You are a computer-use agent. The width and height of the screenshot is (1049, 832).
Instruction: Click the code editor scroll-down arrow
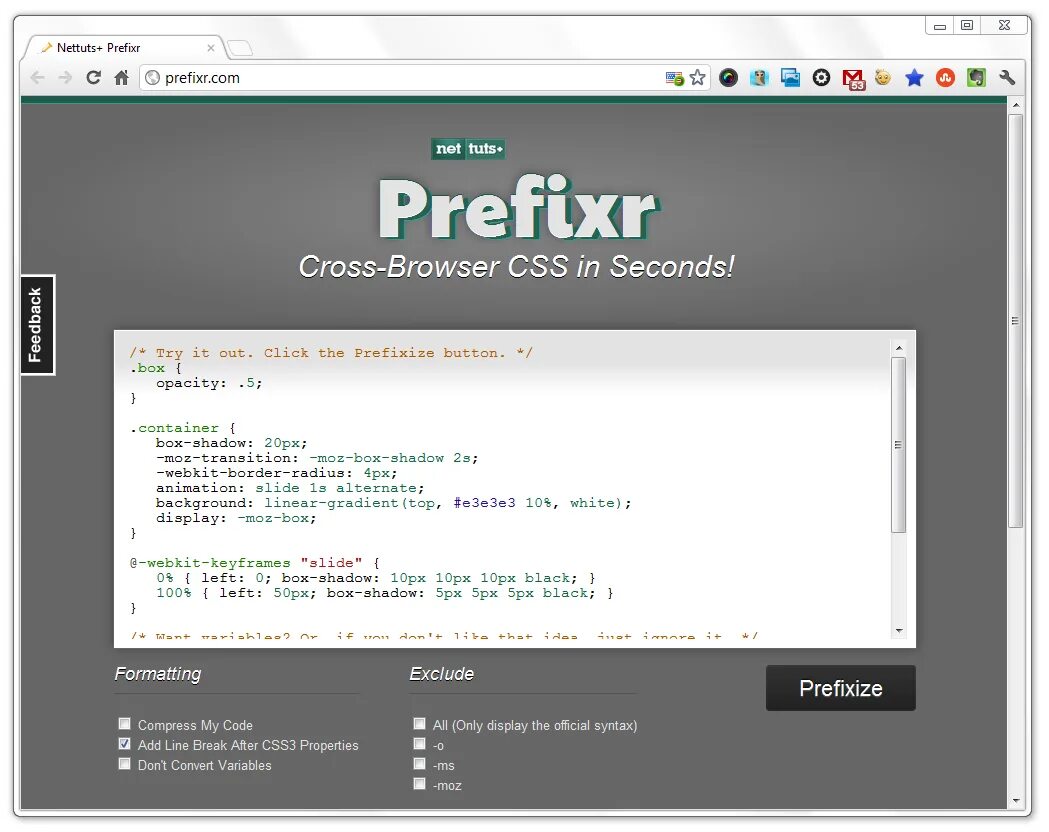pyautogui.click(x=899, y=631)
